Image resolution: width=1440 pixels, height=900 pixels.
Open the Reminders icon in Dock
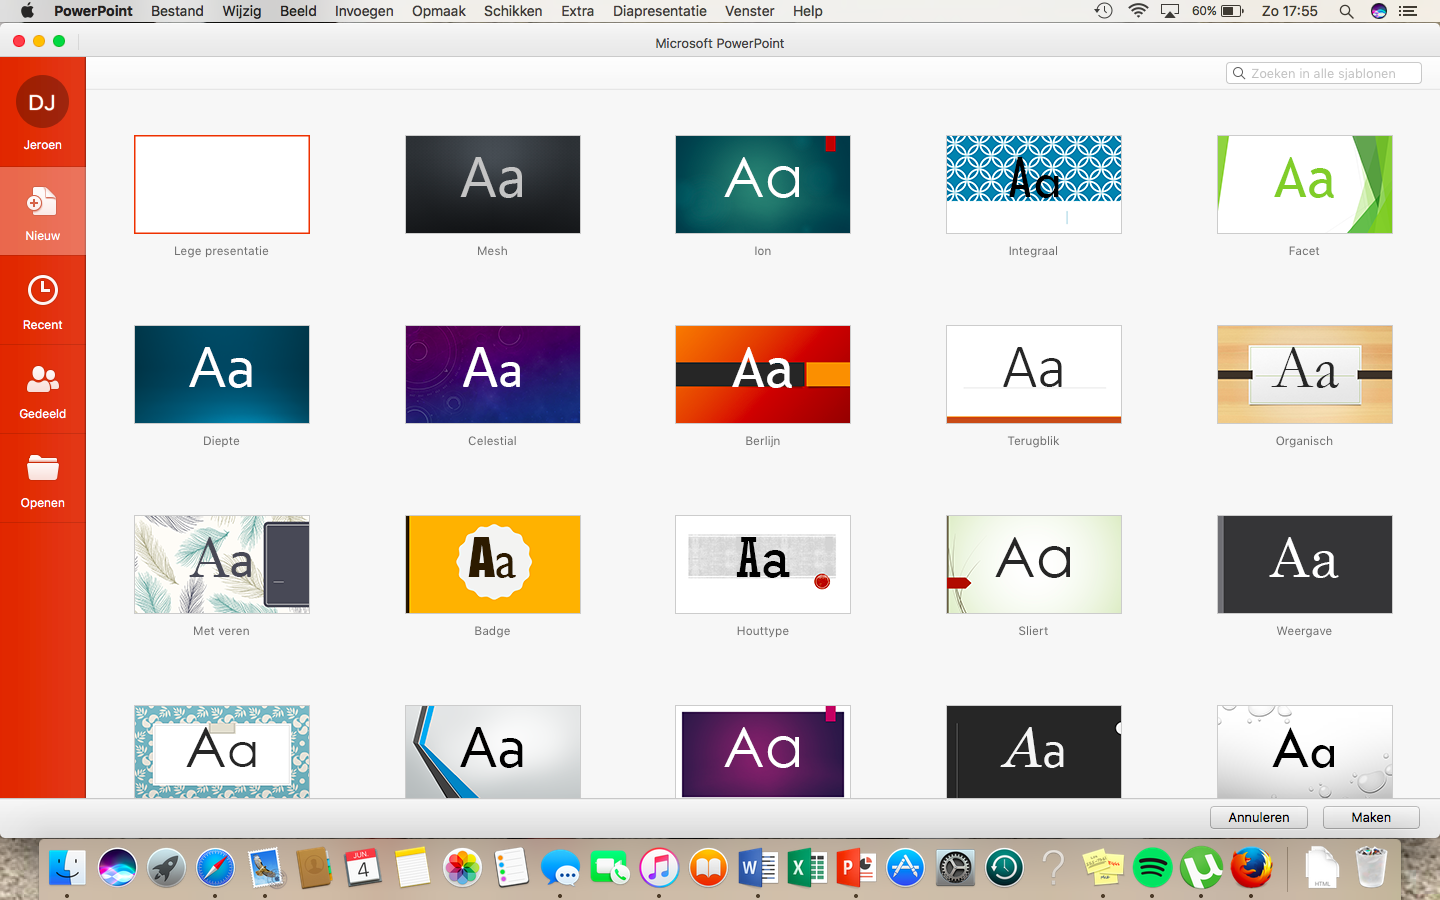pos(511,867)
